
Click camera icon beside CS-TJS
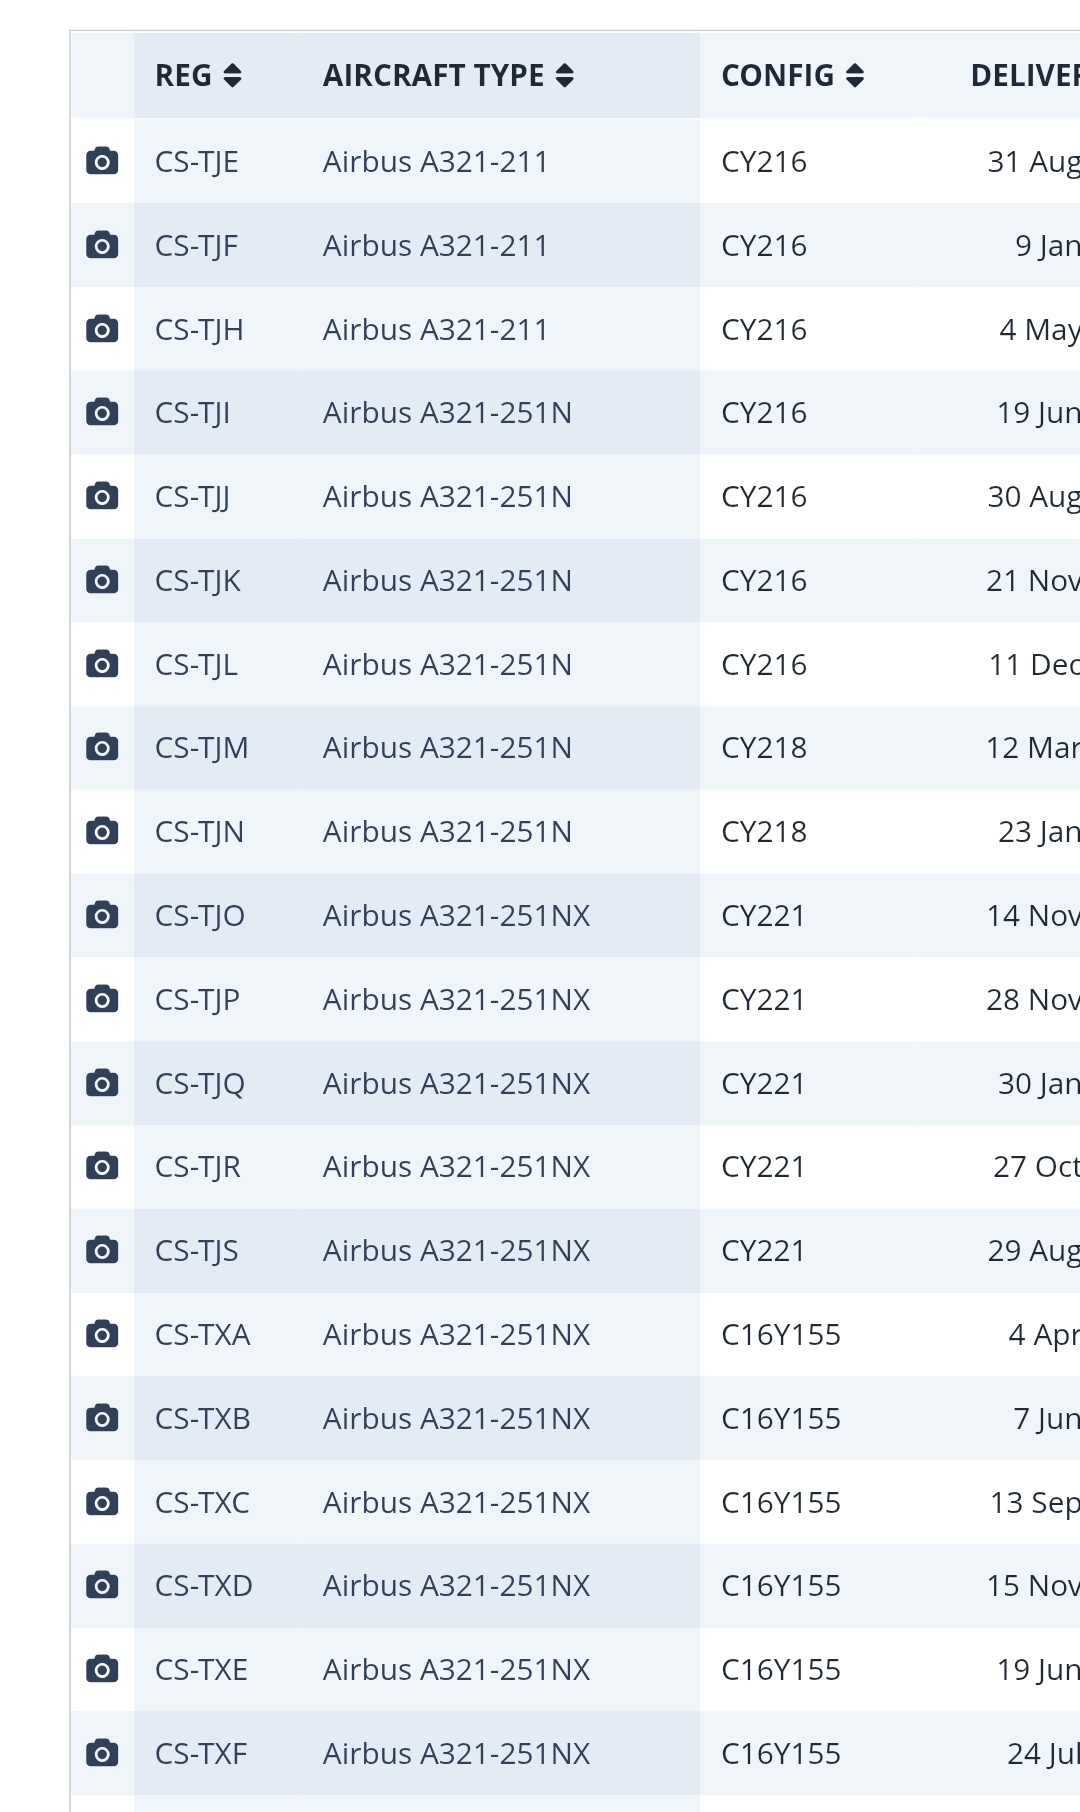point(102,1250)
